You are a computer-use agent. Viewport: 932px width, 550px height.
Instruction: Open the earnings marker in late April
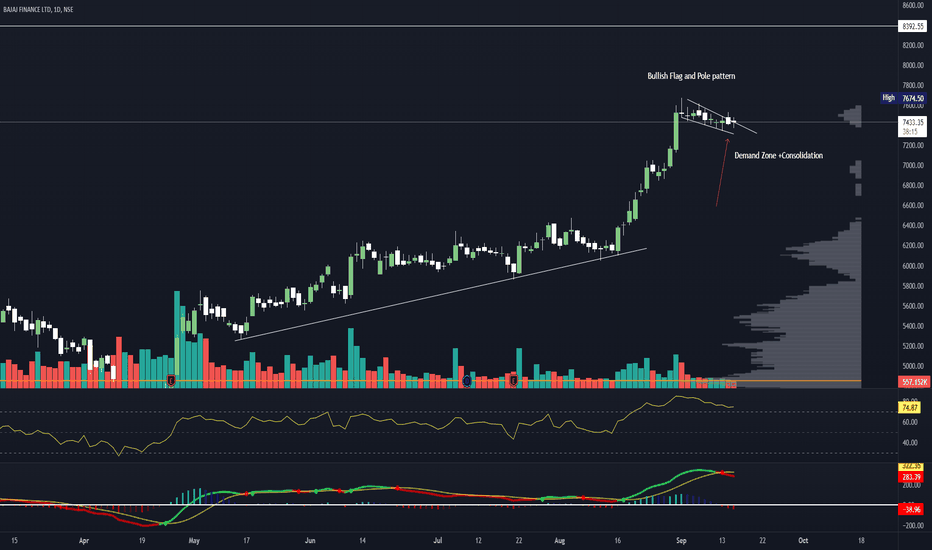pos(171,381)
